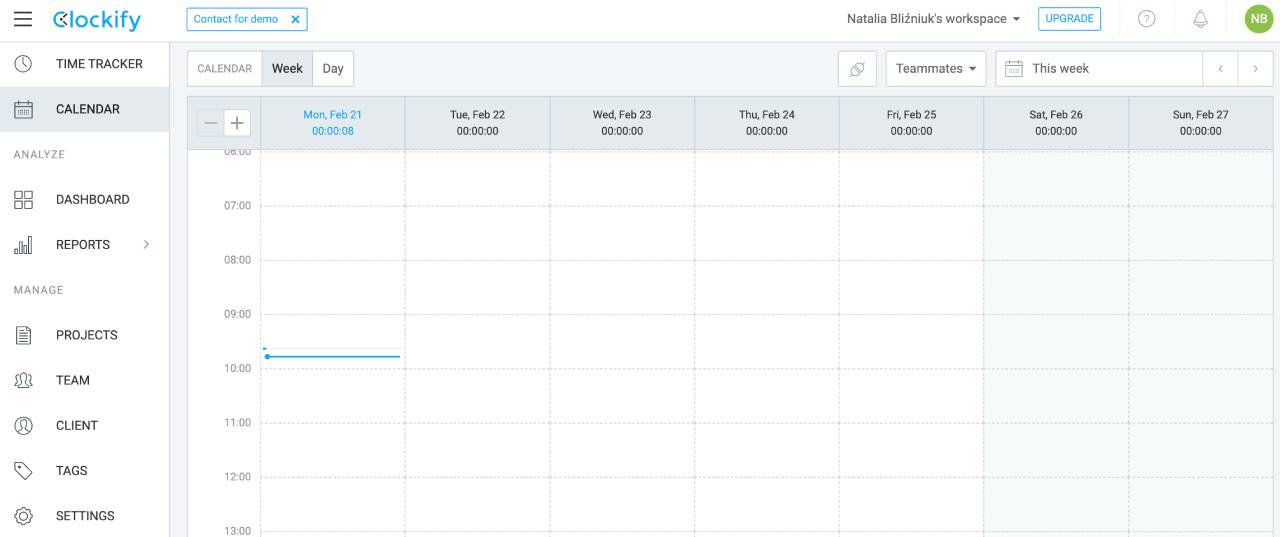Zoom out calendar with minus button
Screen dimensions: 1280x537
(210, 123)
